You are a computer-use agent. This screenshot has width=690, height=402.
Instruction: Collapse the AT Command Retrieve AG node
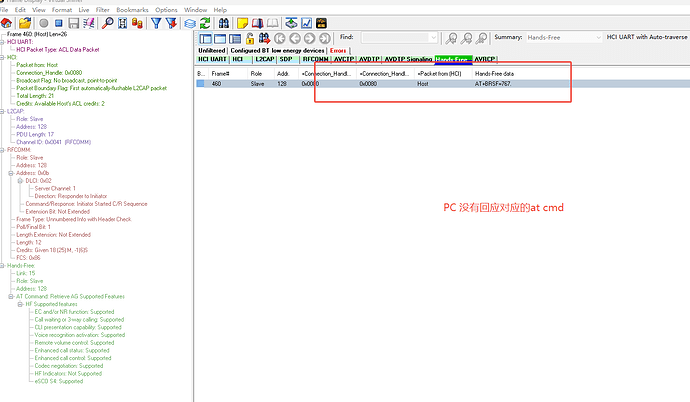11,296
